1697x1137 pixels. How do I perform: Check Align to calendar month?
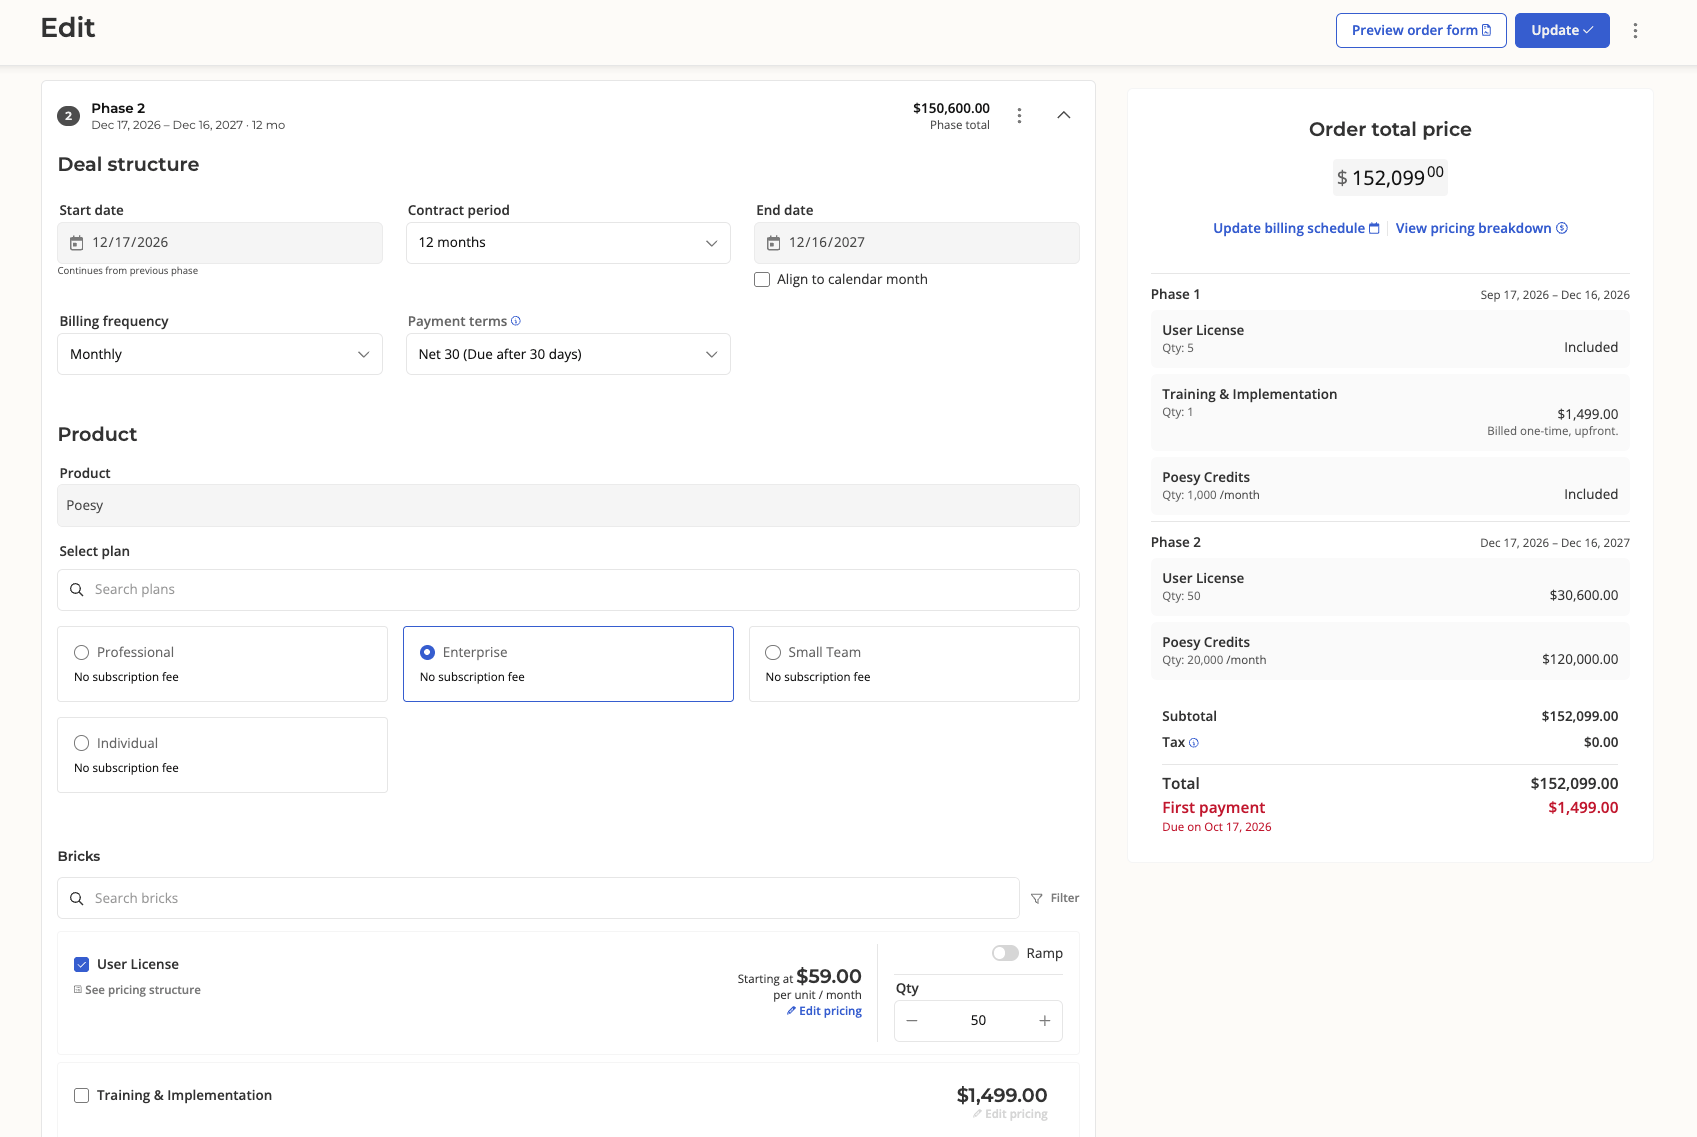[x=762, y=280]
